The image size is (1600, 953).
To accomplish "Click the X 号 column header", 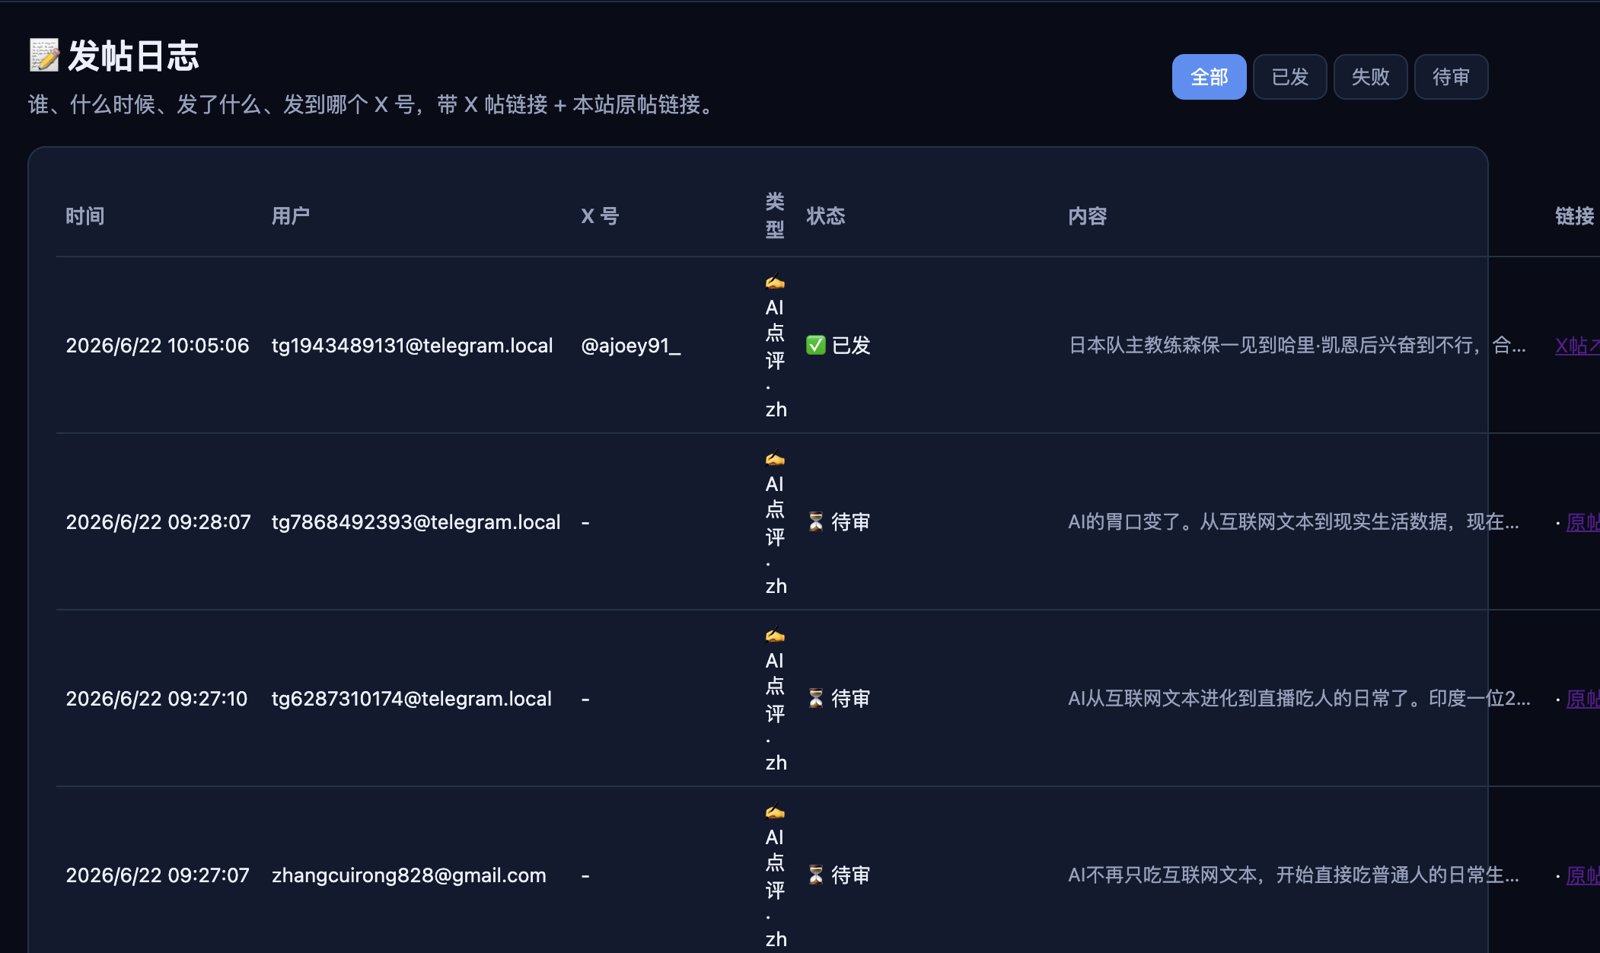I will pyautogui.click(x=600, y=216).
